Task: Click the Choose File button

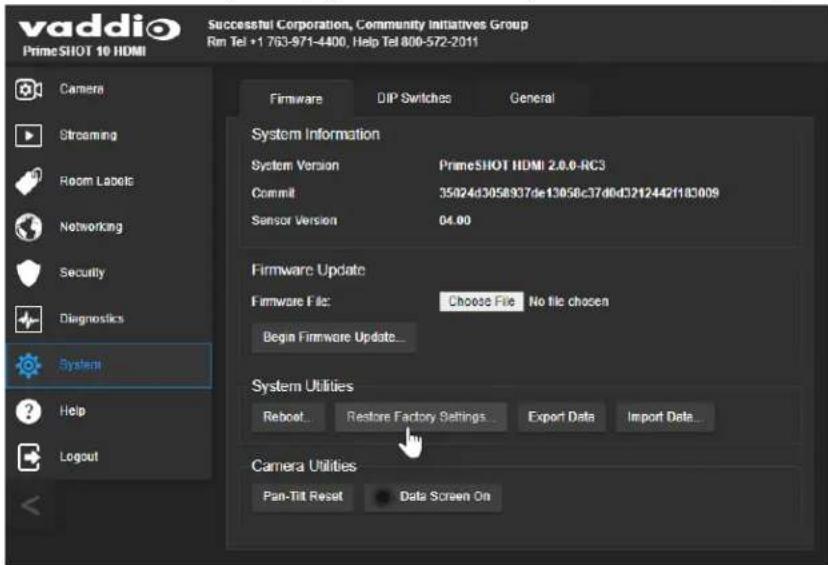Action: click(x=481, y=302)
